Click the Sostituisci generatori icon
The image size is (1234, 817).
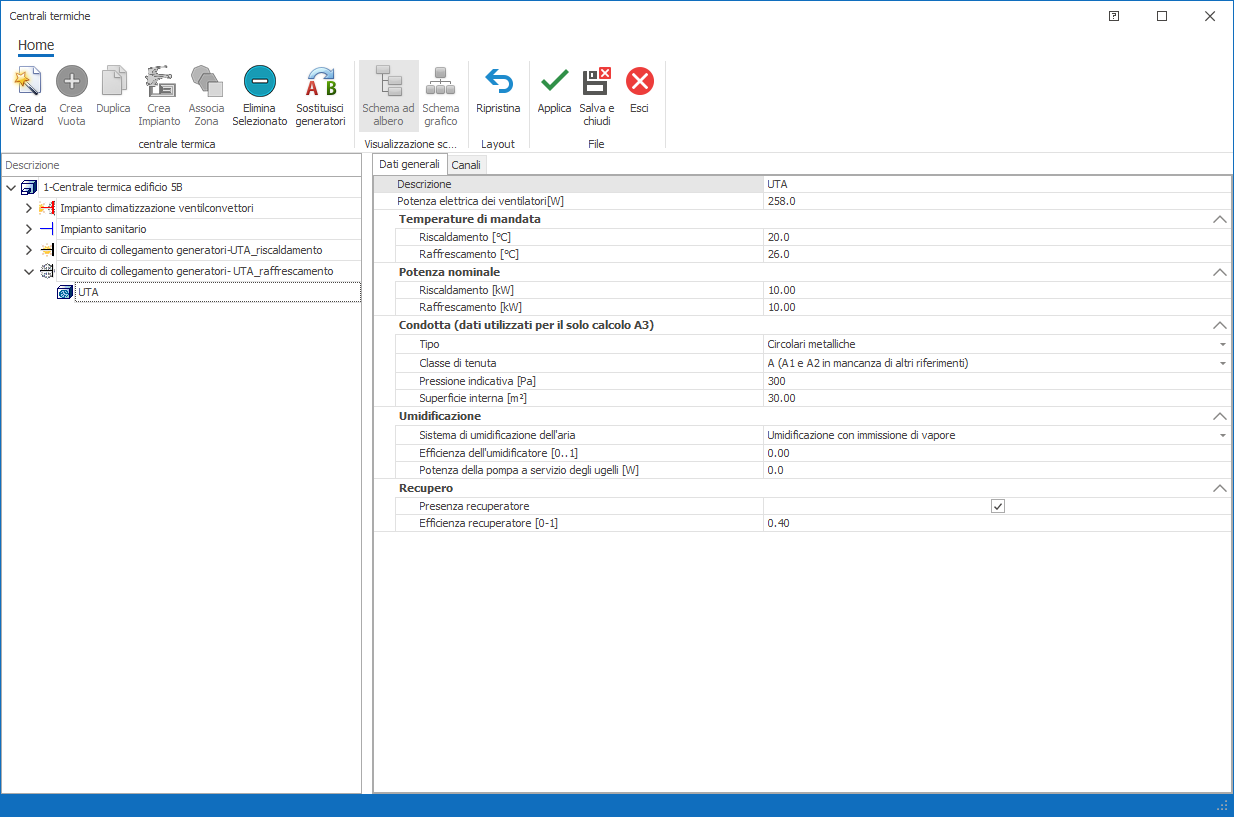[x=321, y=81]
